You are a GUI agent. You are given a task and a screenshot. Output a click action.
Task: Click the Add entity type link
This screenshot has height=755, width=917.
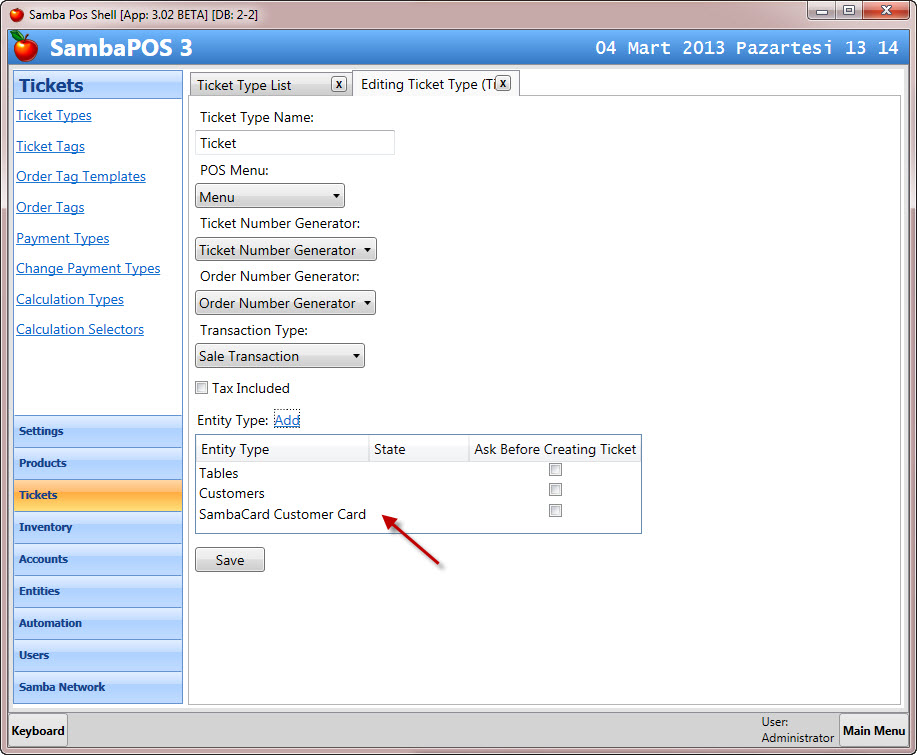point(287,421)
